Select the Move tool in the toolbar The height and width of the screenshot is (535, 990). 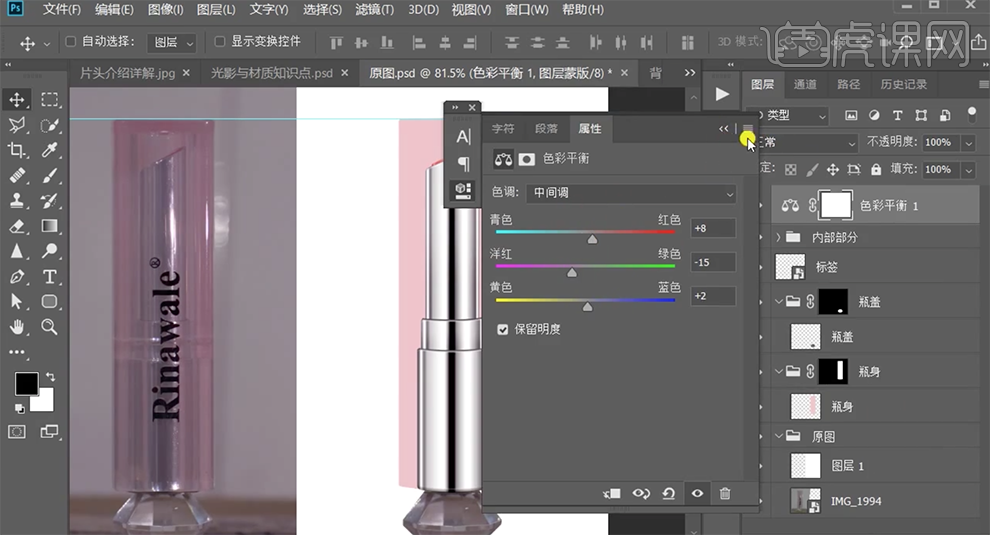[17, 100]
